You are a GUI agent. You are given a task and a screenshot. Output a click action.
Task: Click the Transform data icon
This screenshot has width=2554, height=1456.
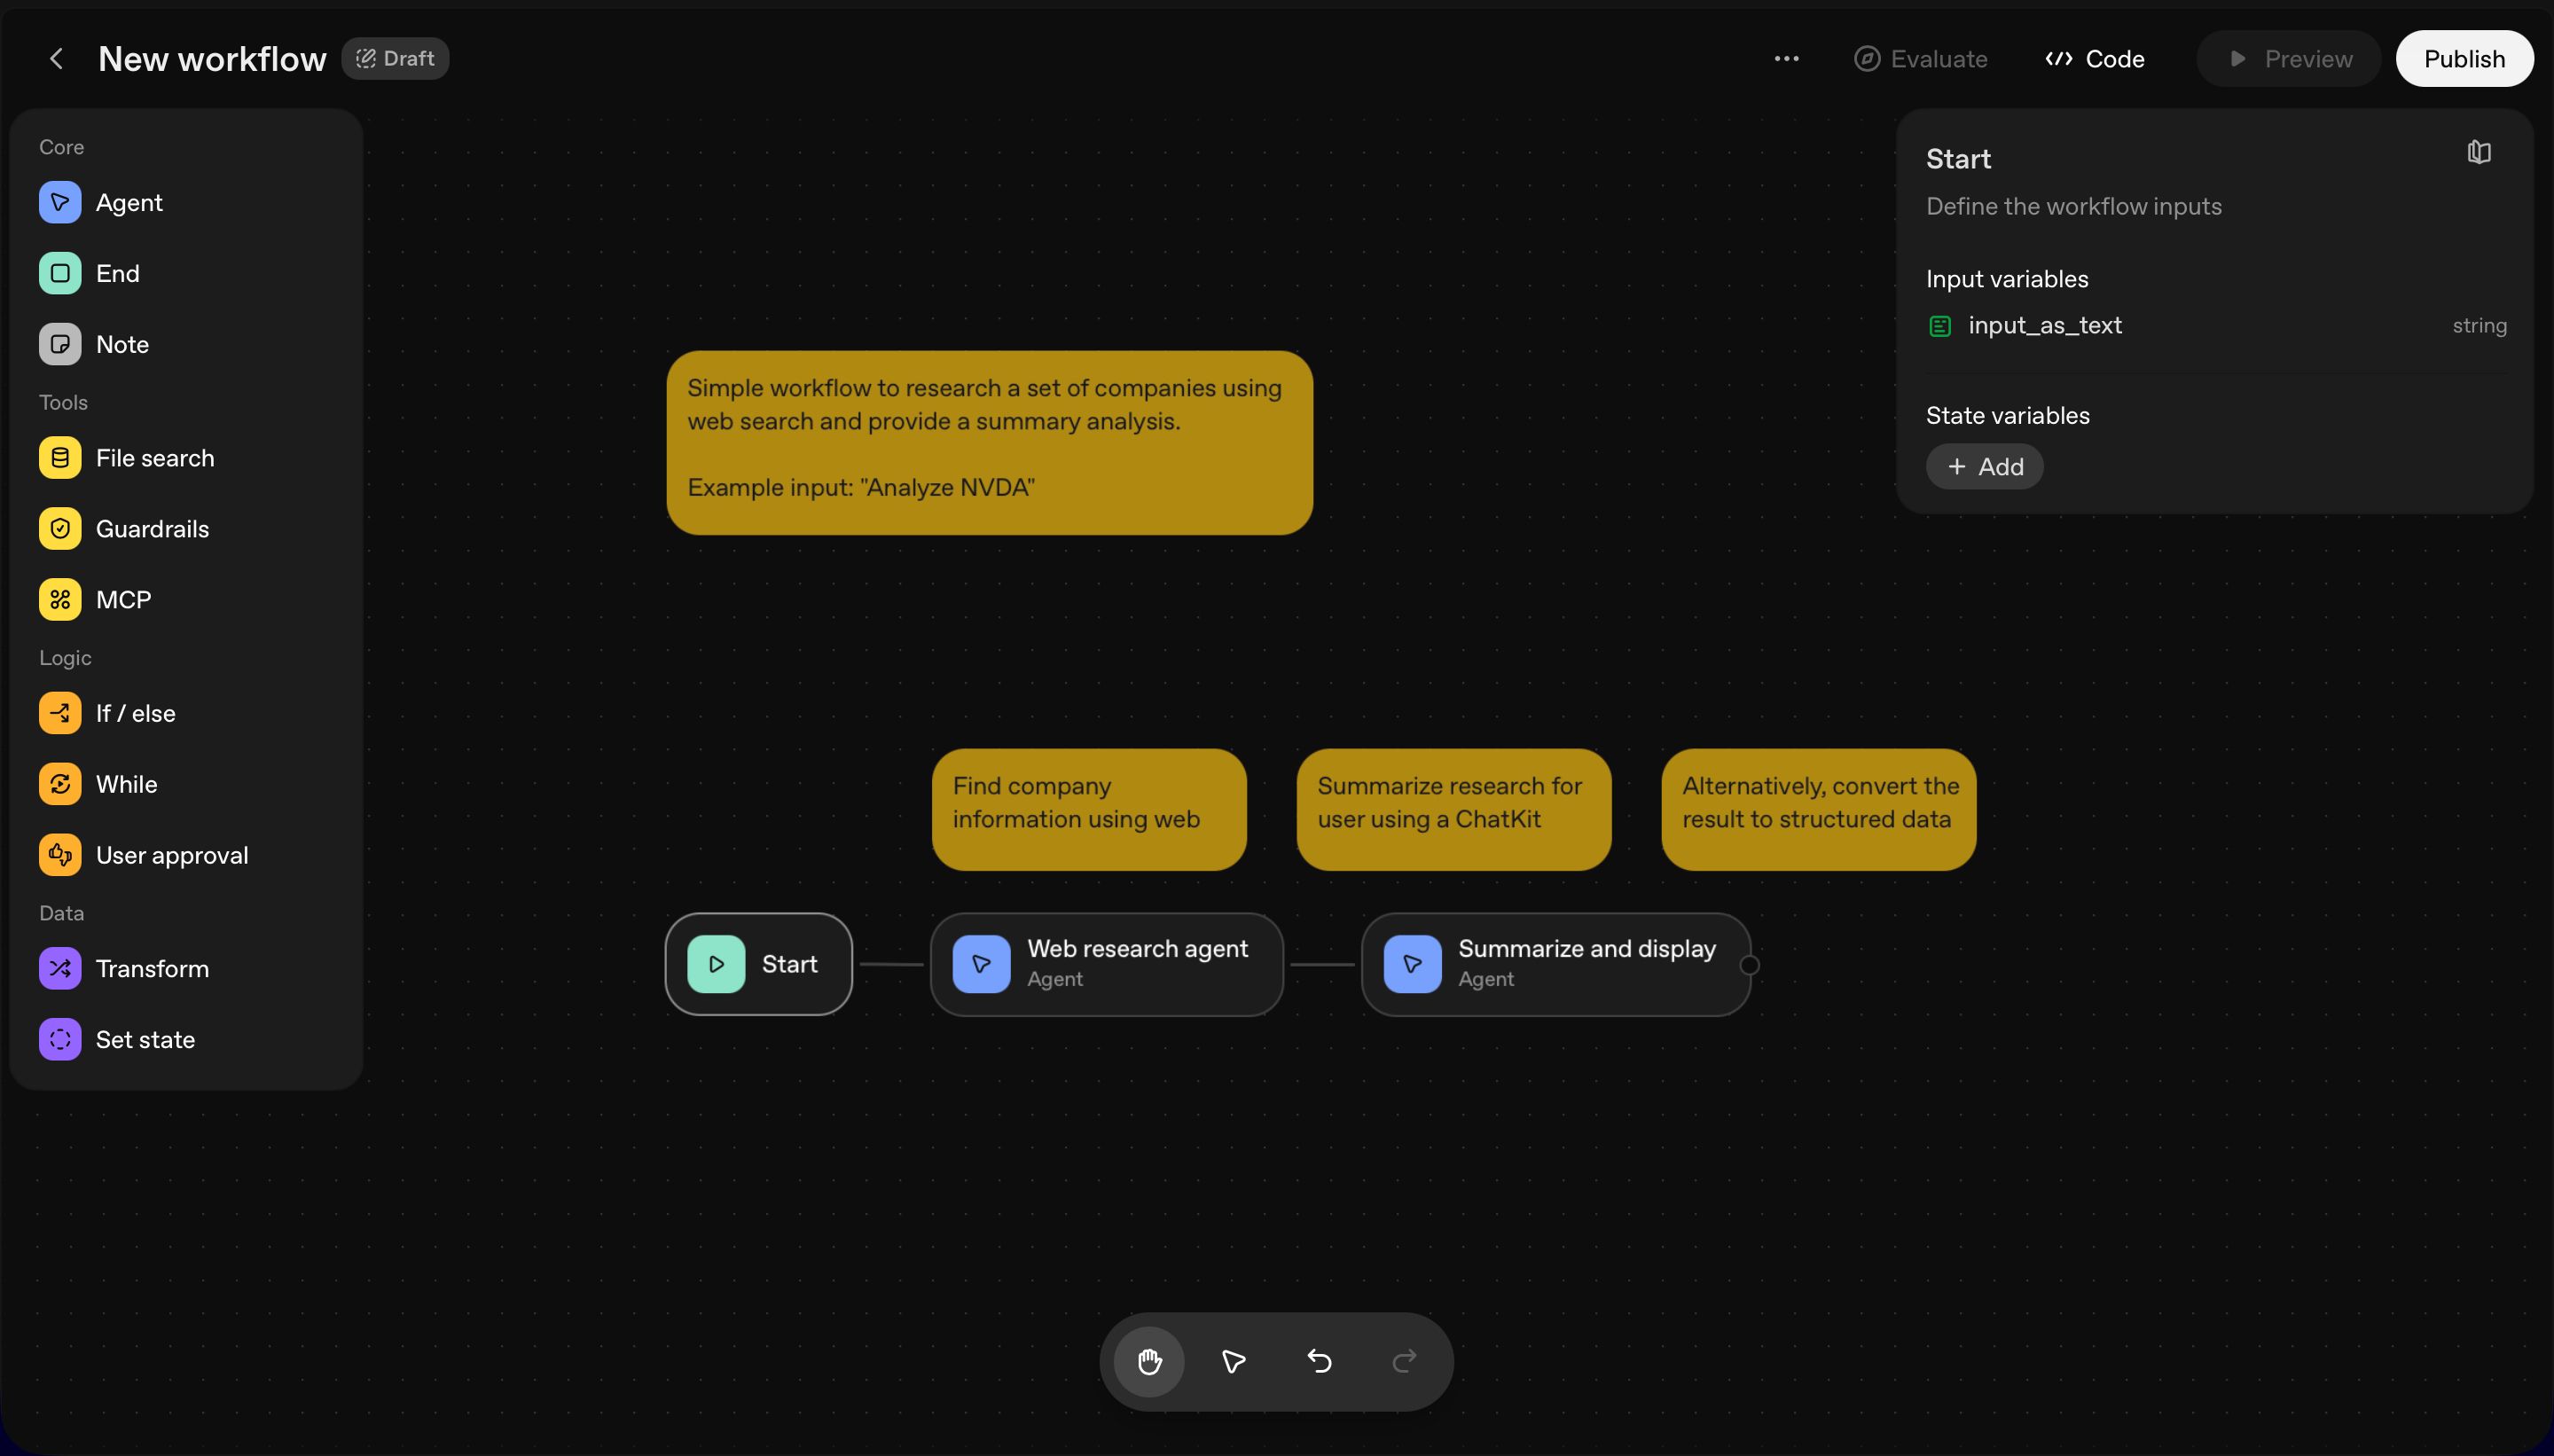(x=60, y=969)
